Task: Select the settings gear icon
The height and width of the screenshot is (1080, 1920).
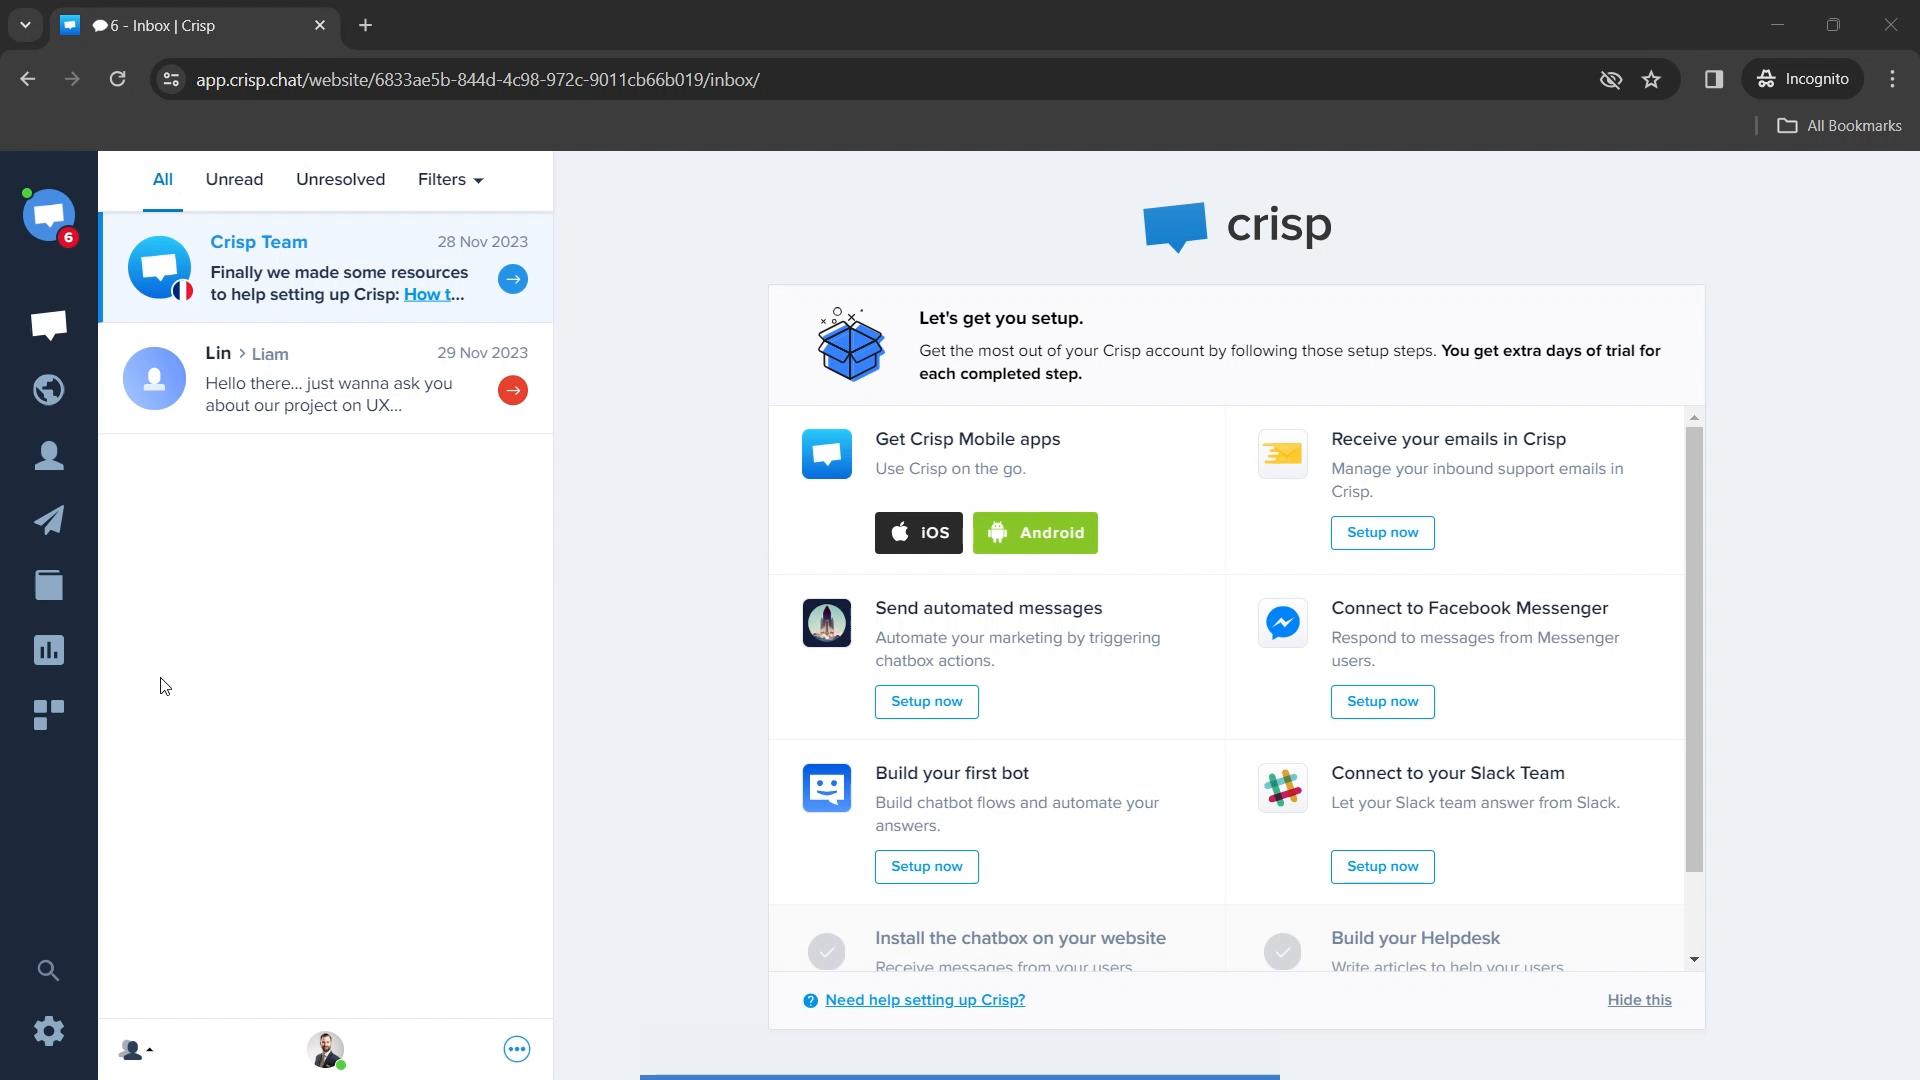Action: point(49,1029)
